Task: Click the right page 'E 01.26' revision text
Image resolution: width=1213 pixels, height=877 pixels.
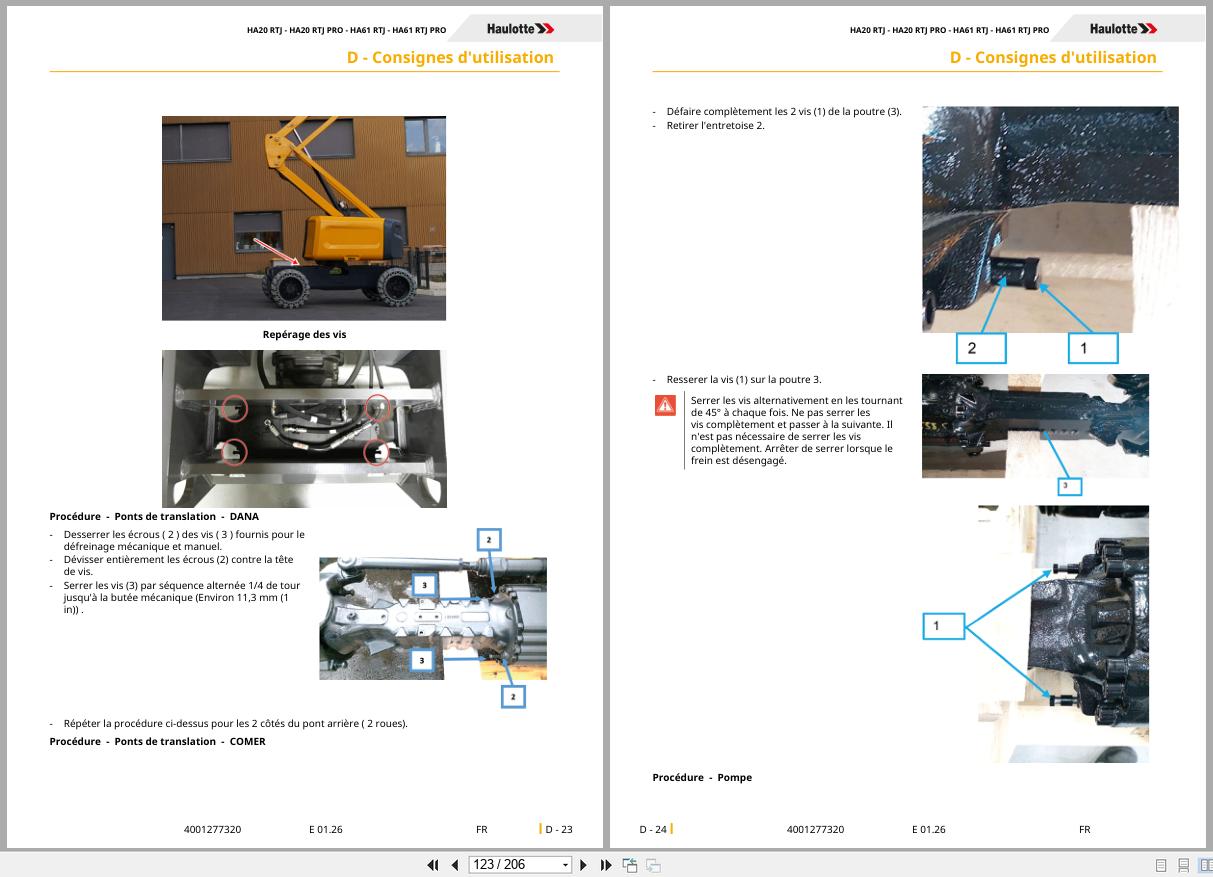Action: coord(929,829)
